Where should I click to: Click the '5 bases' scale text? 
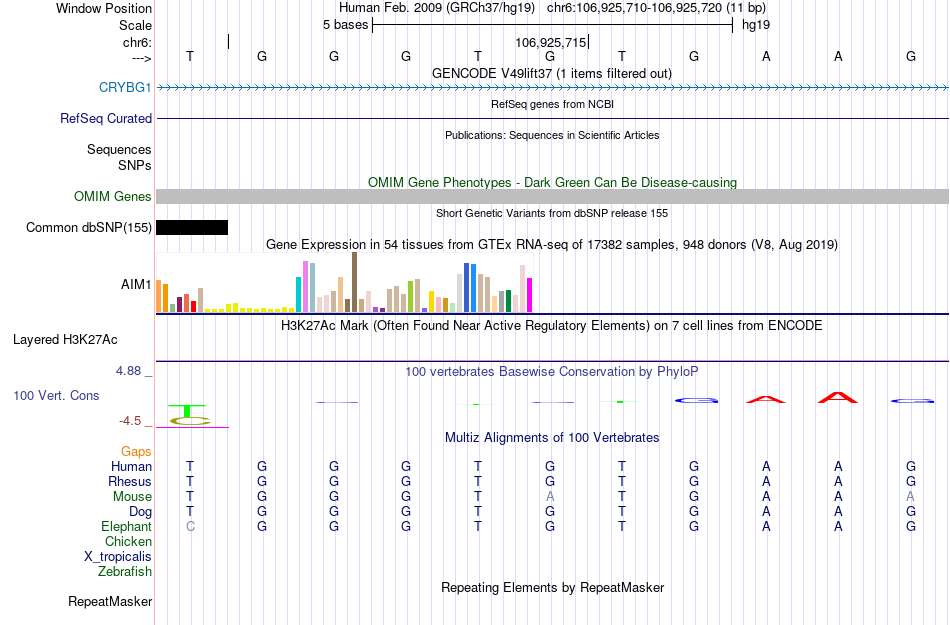click(x=345, y=25)
